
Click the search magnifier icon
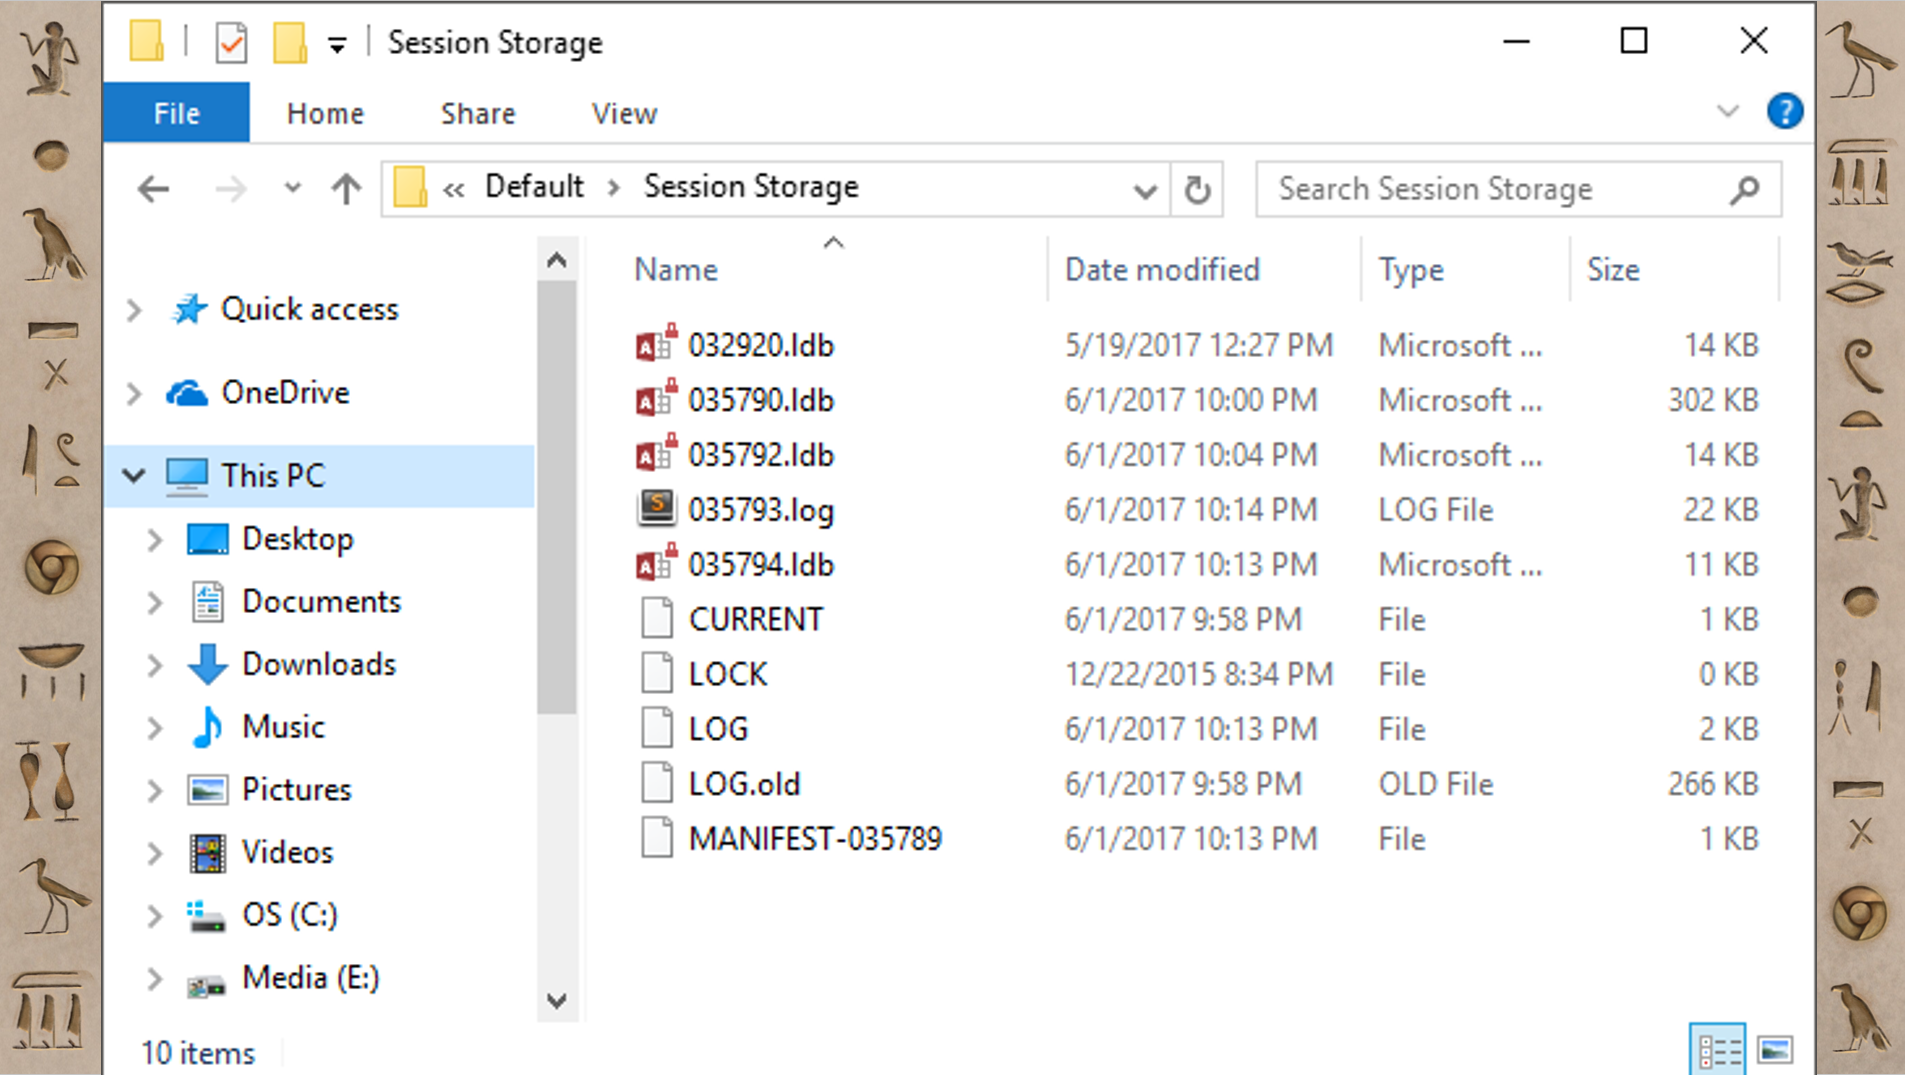(1745, 188)
